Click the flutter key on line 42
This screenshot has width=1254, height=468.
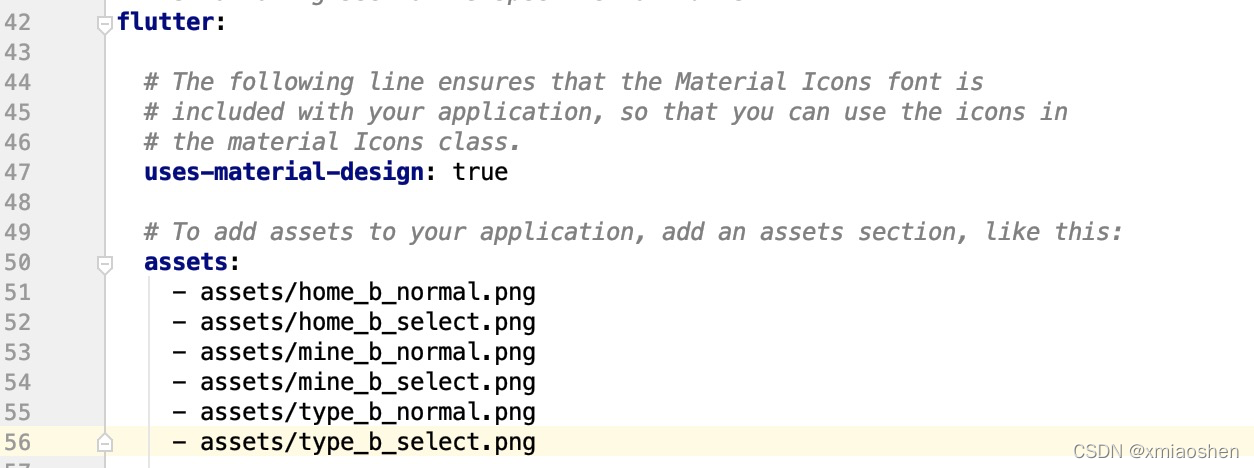165,22
